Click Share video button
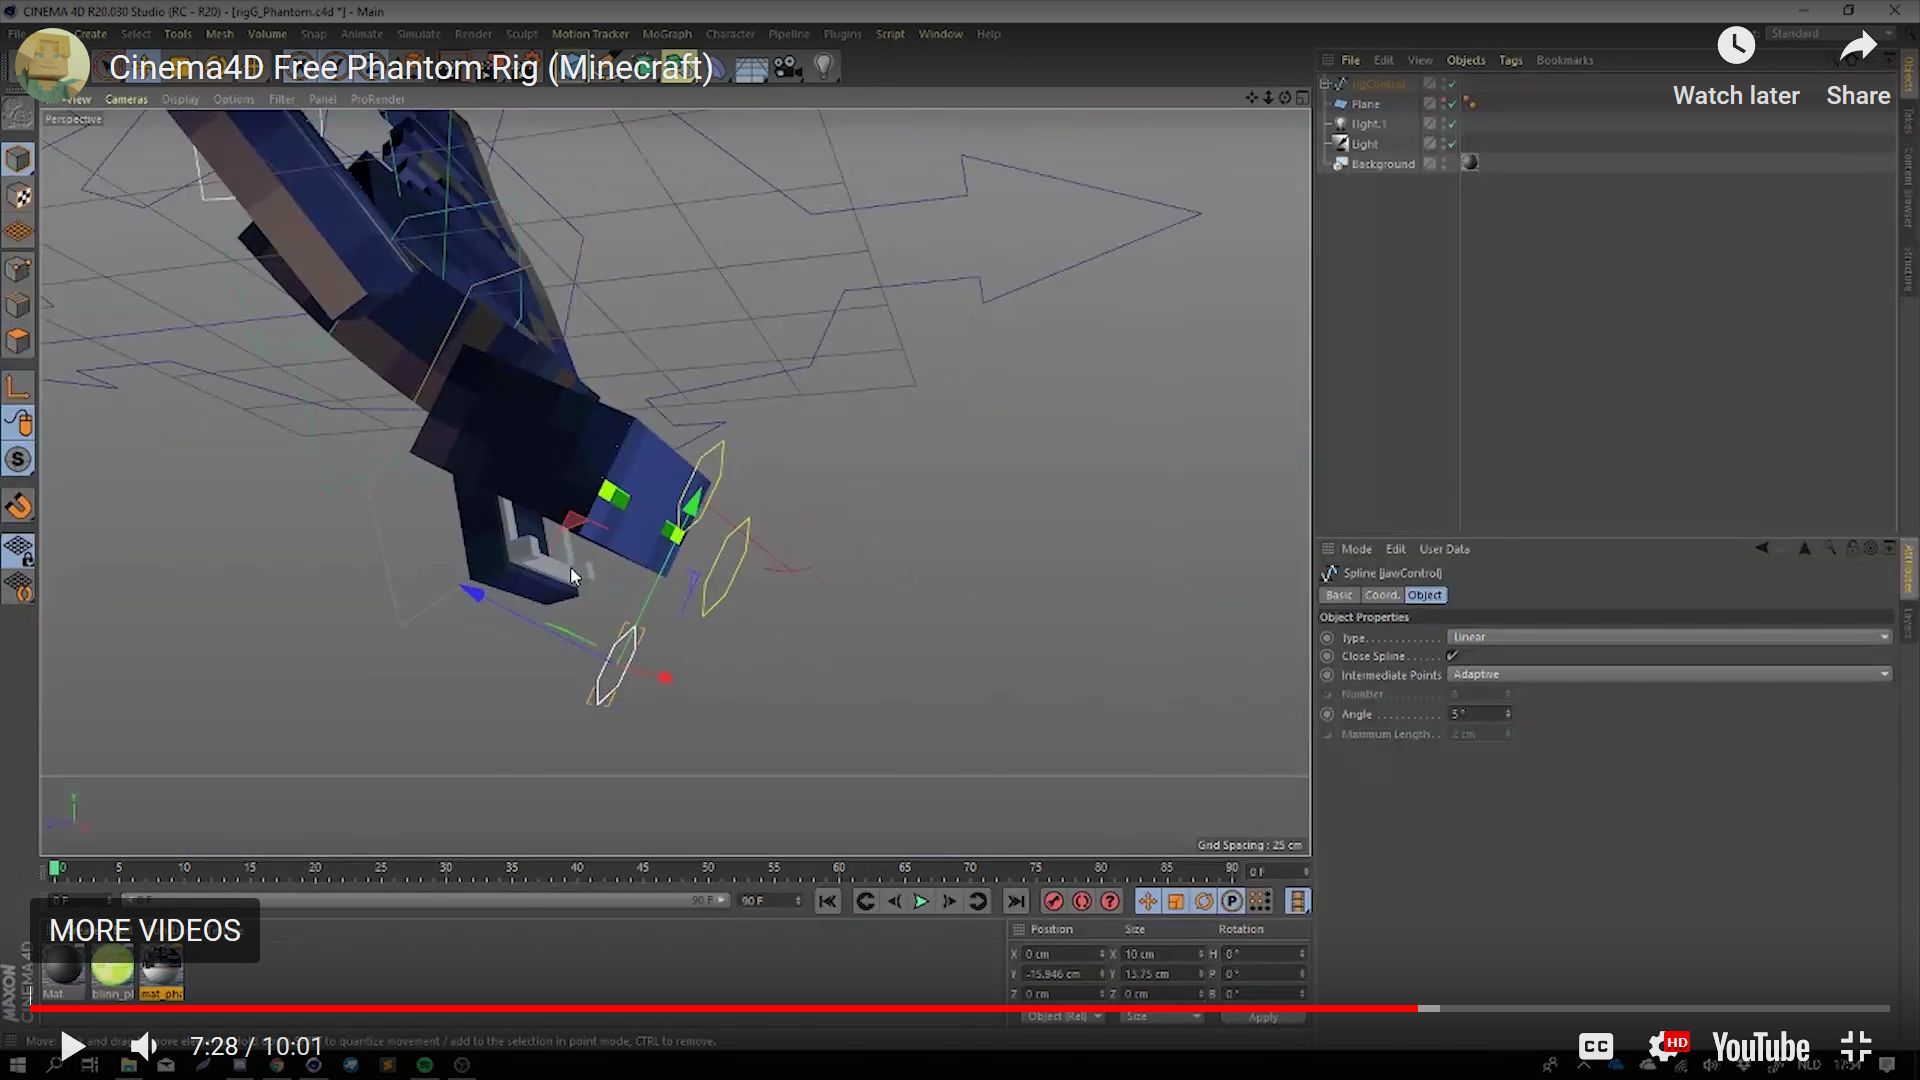The height and width of the screenshot is (1080, 1920). coord(1858,66)
